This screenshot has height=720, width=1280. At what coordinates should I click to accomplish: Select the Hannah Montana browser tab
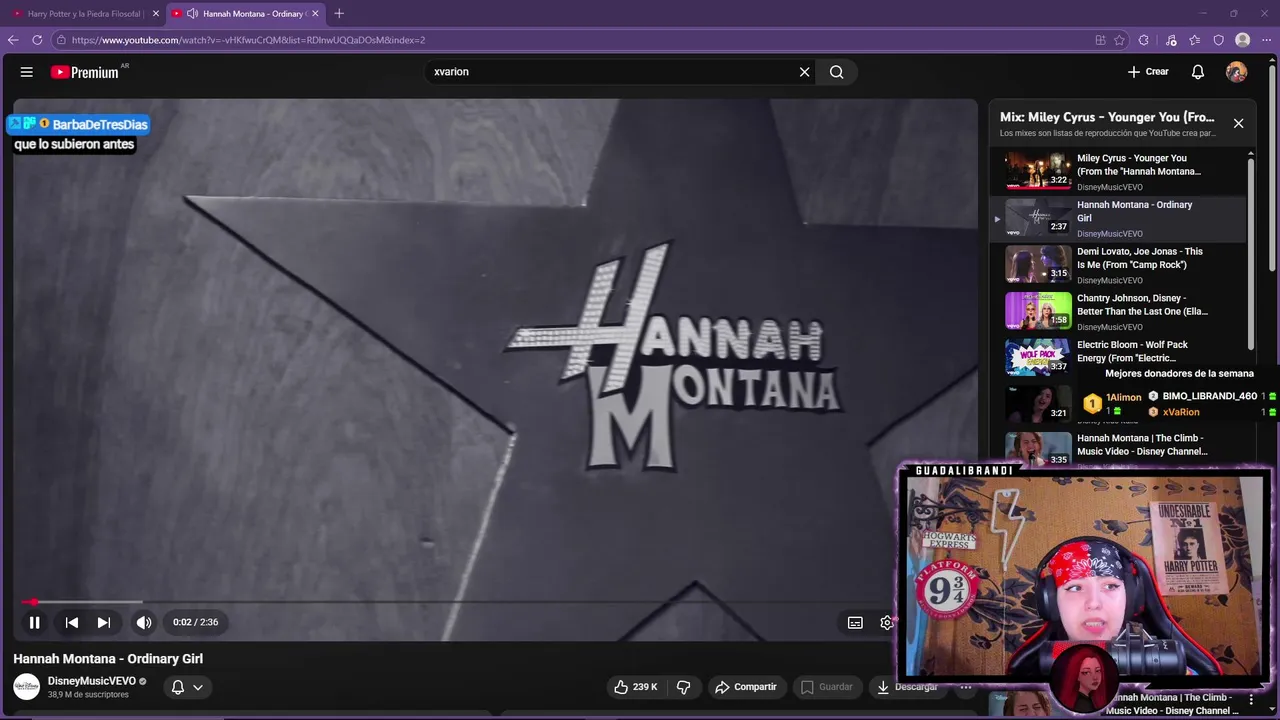[x=245, y=14]
